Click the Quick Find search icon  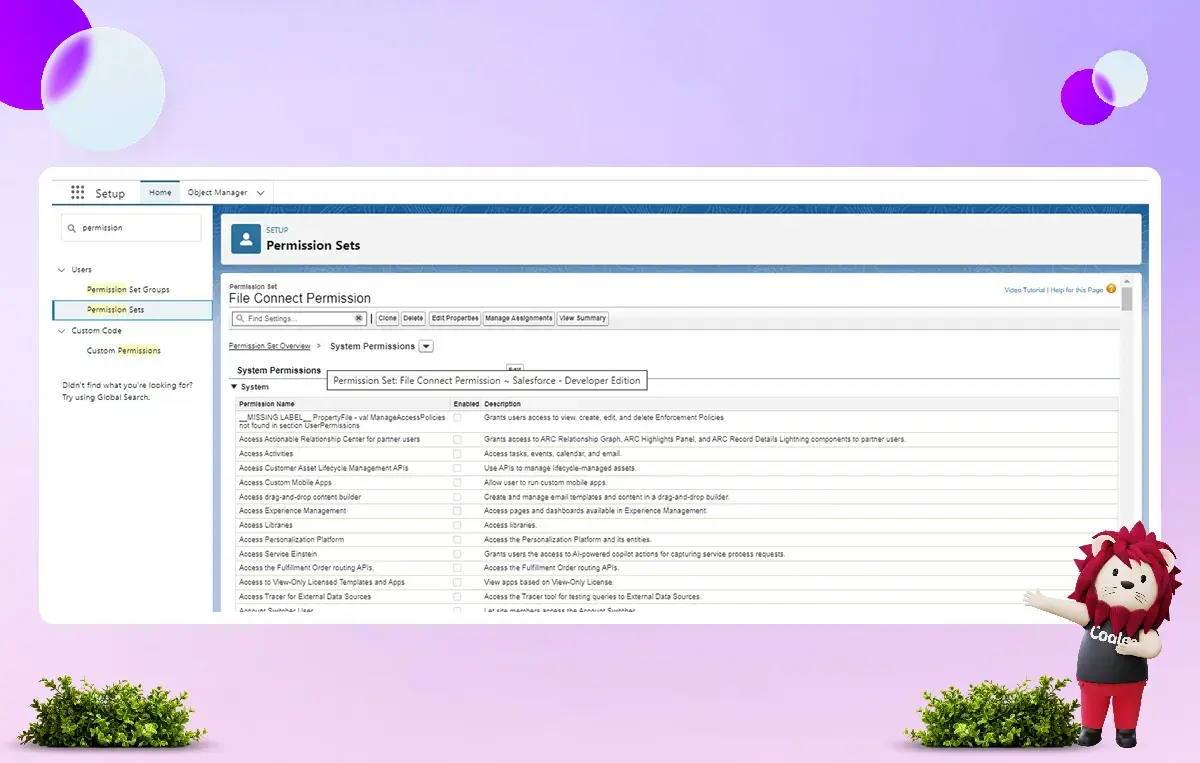pos(71,228)
